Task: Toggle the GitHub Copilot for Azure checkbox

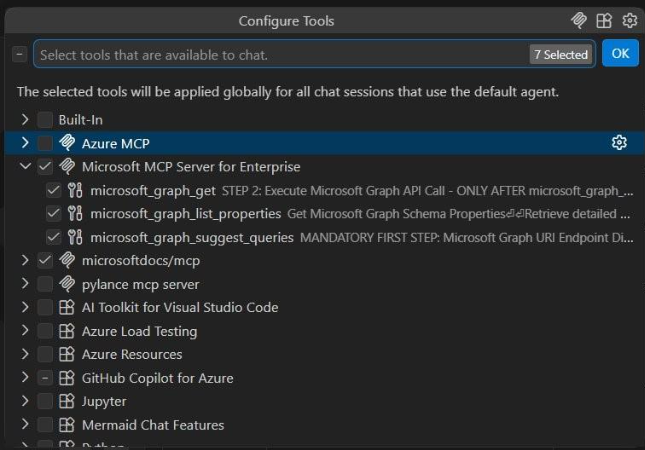Action: (45, 378)
